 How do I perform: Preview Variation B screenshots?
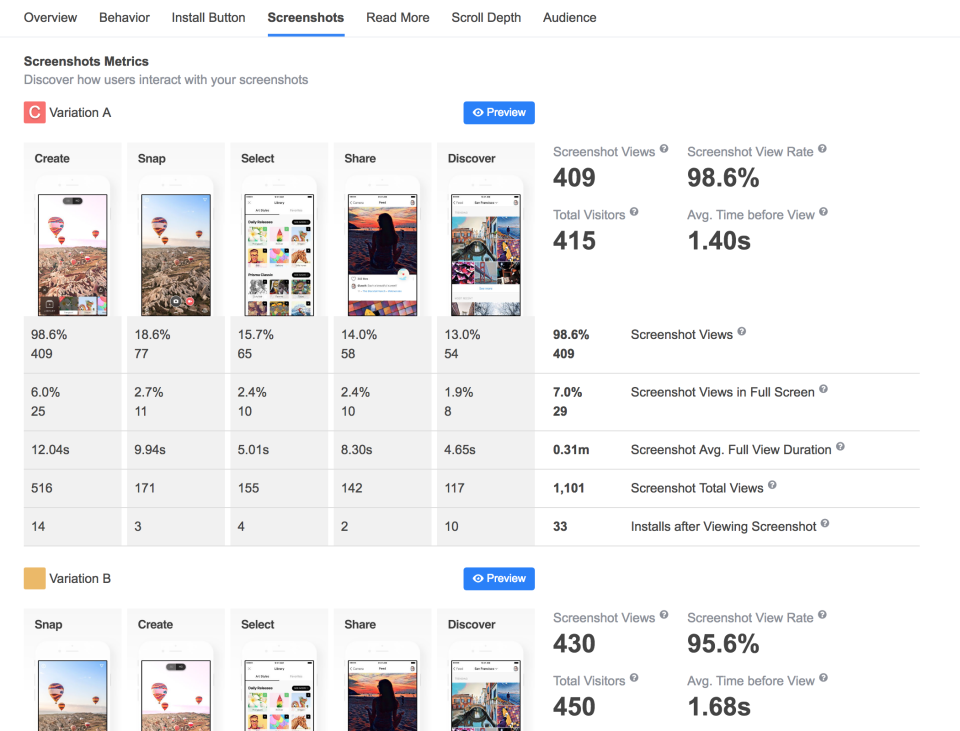[498, 578]
